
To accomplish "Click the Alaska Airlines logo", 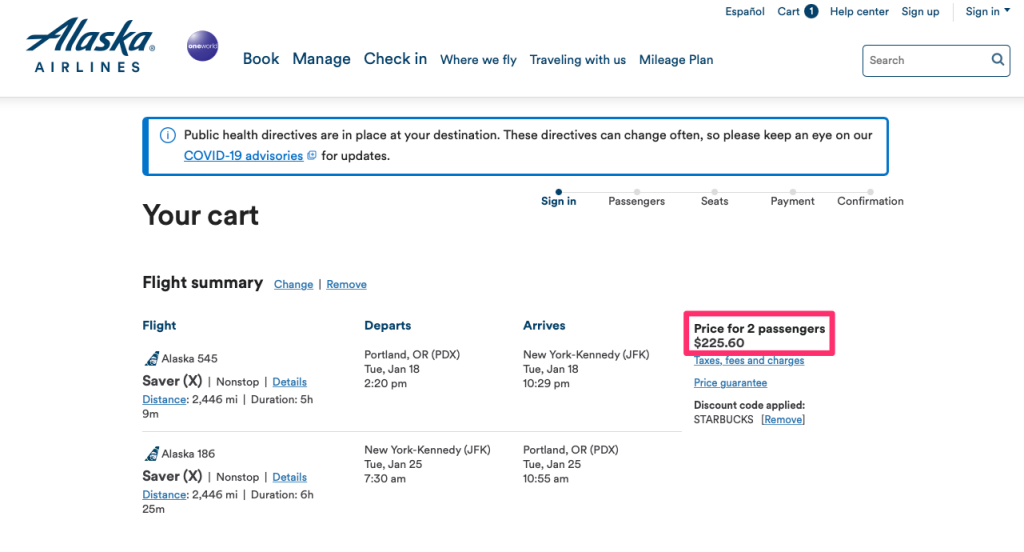I will click(x=90, y=46).
